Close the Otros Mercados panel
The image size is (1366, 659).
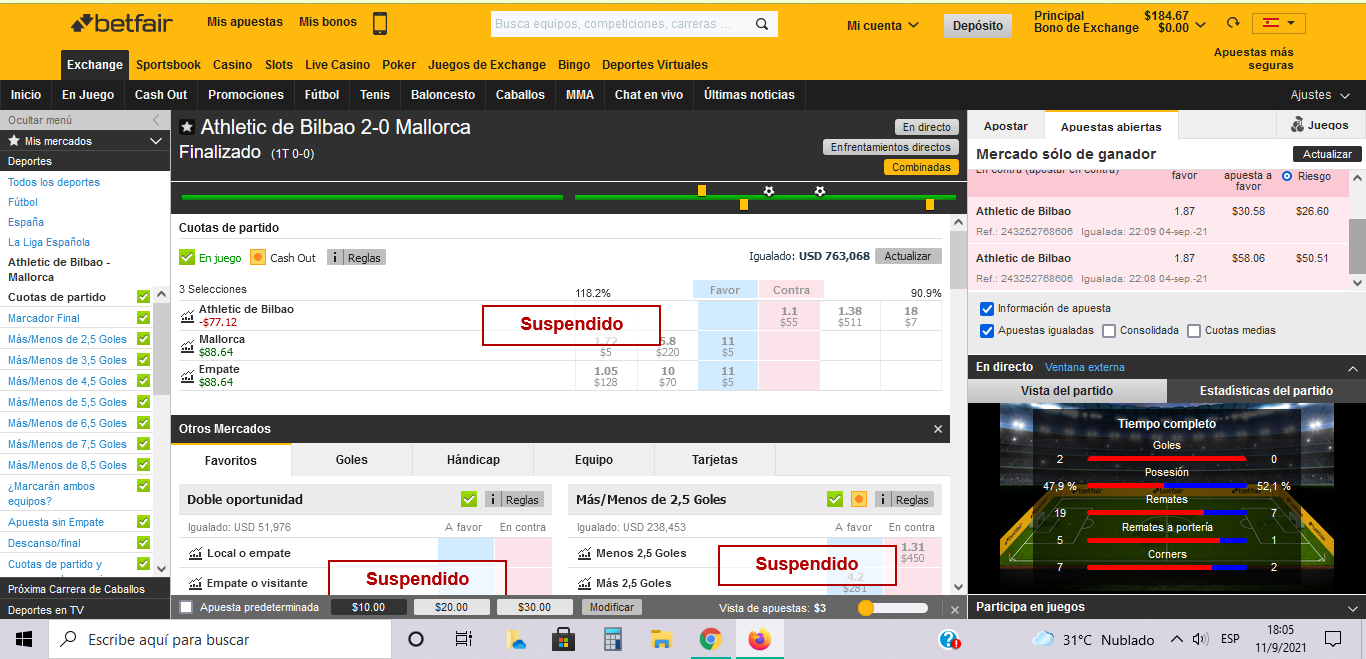938,429
